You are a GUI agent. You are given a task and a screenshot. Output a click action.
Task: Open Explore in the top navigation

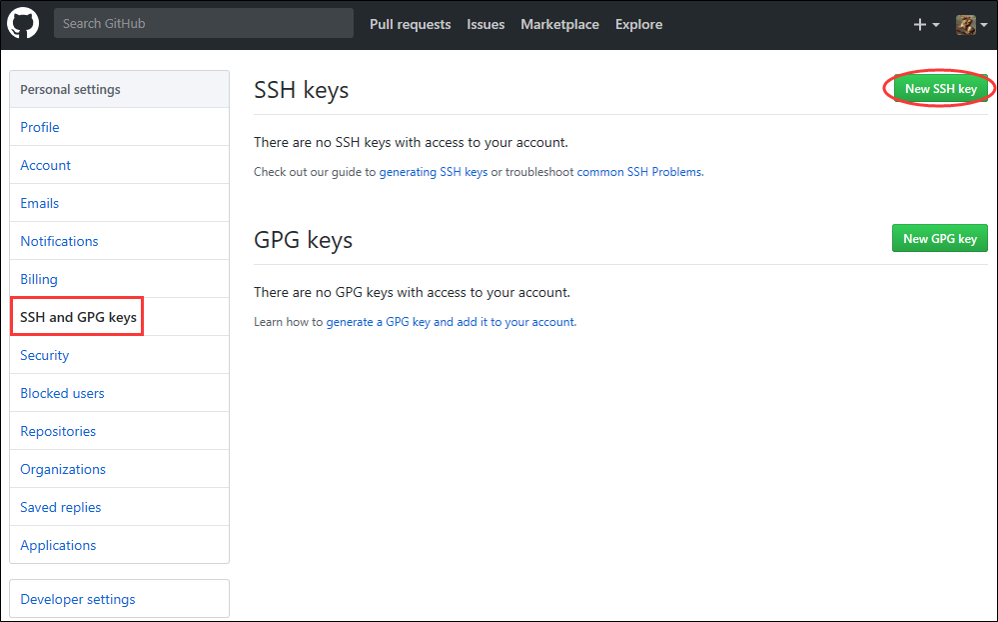pyautogui.click(x=638, y=24)
